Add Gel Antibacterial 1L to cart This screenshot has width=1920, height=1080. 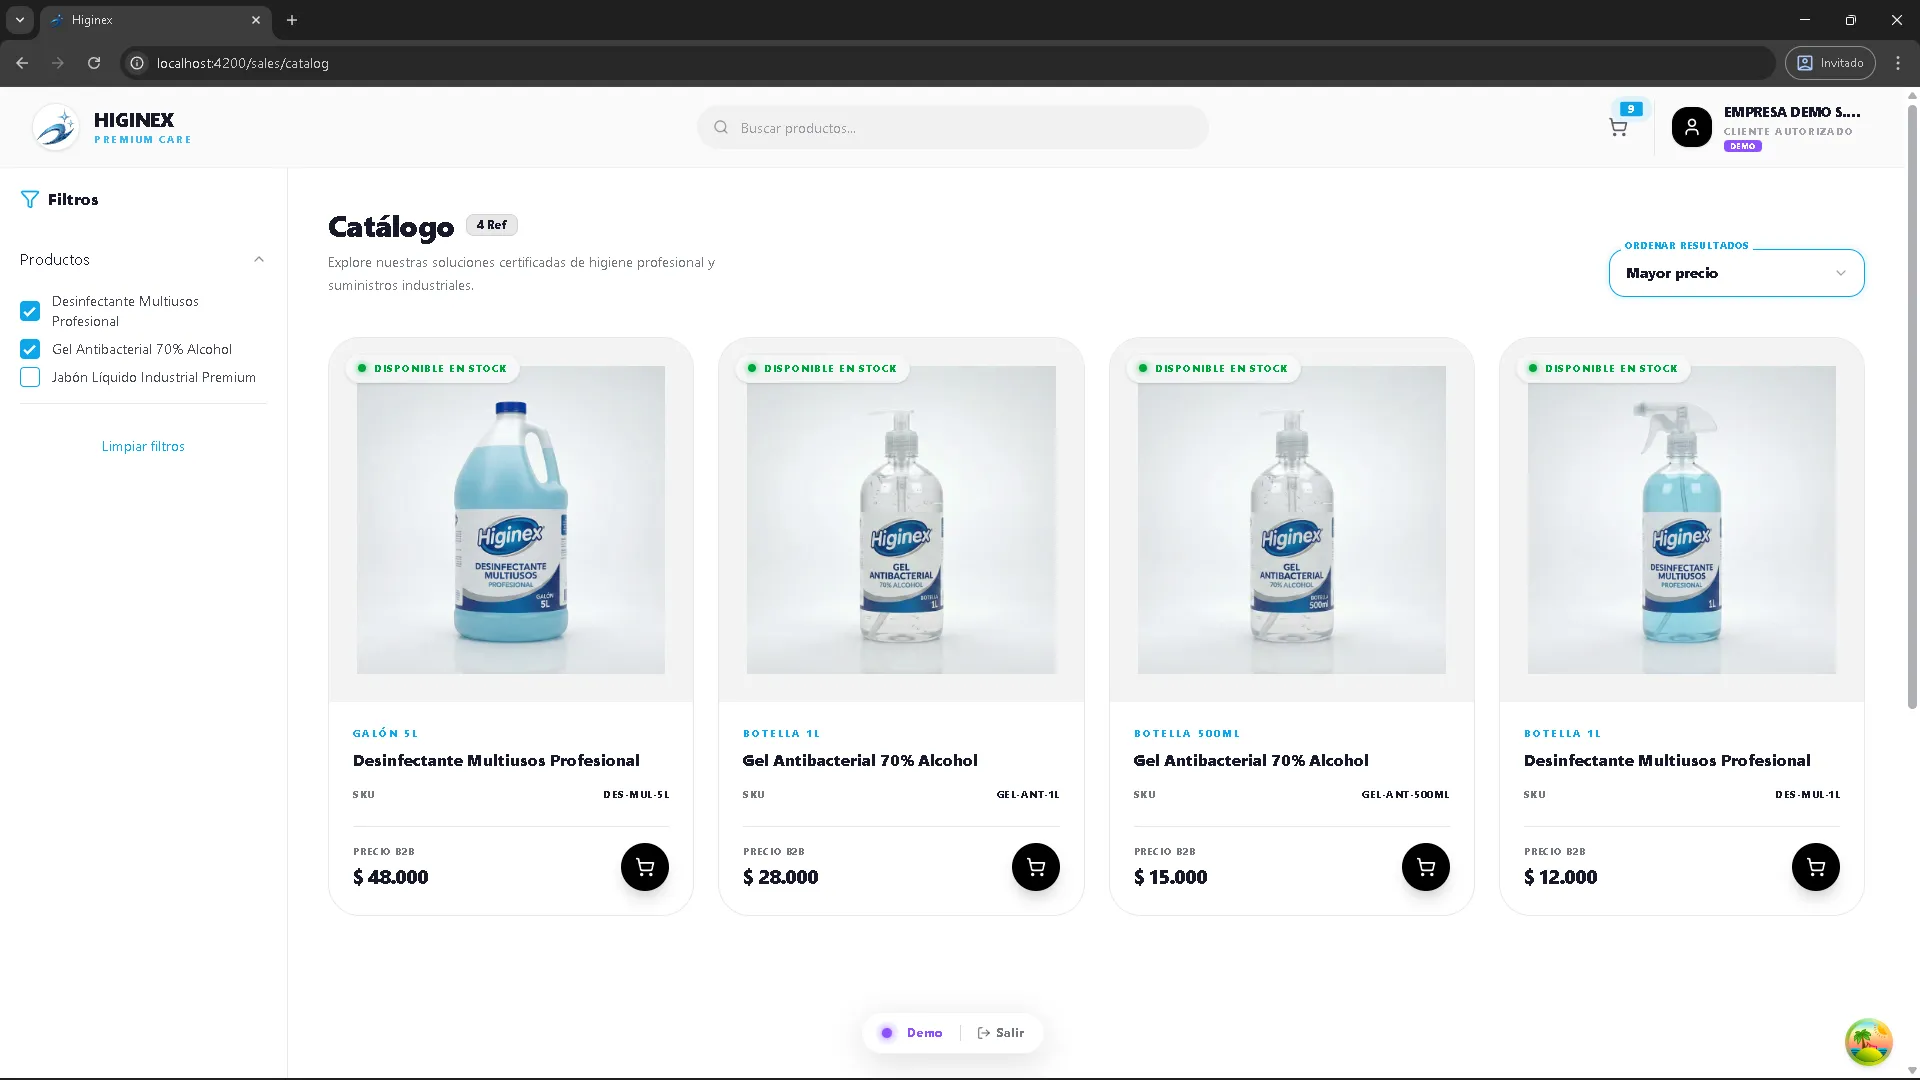click(1035, 867)
